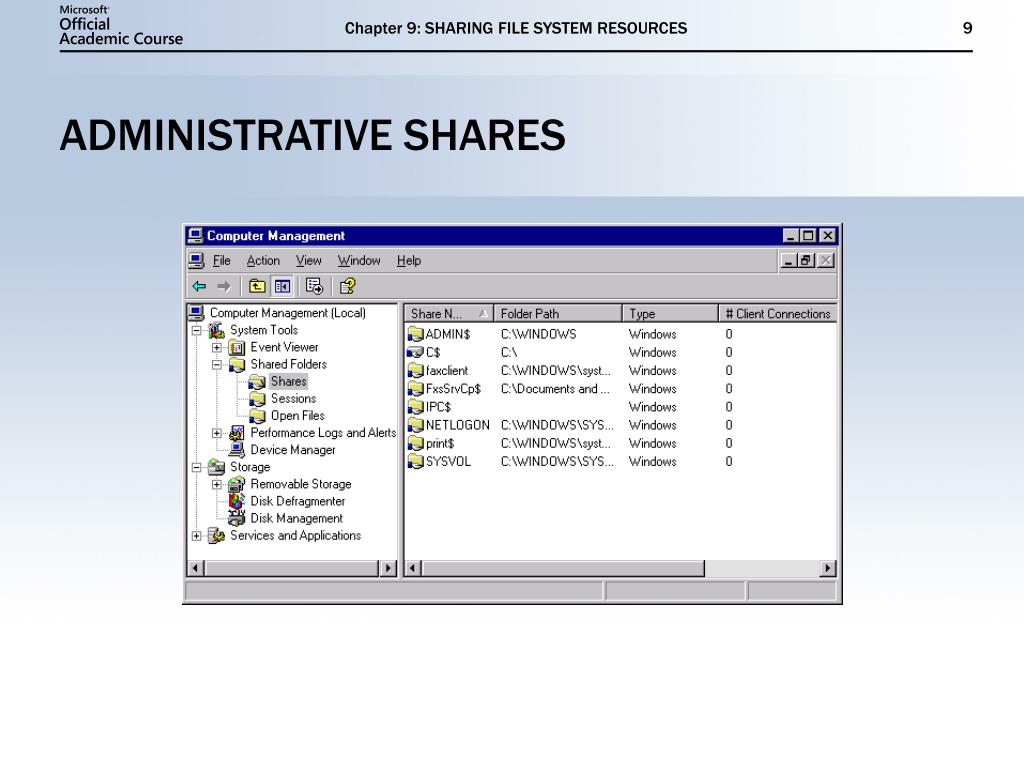Sort by the Folder Path column header

click(558, 313)
